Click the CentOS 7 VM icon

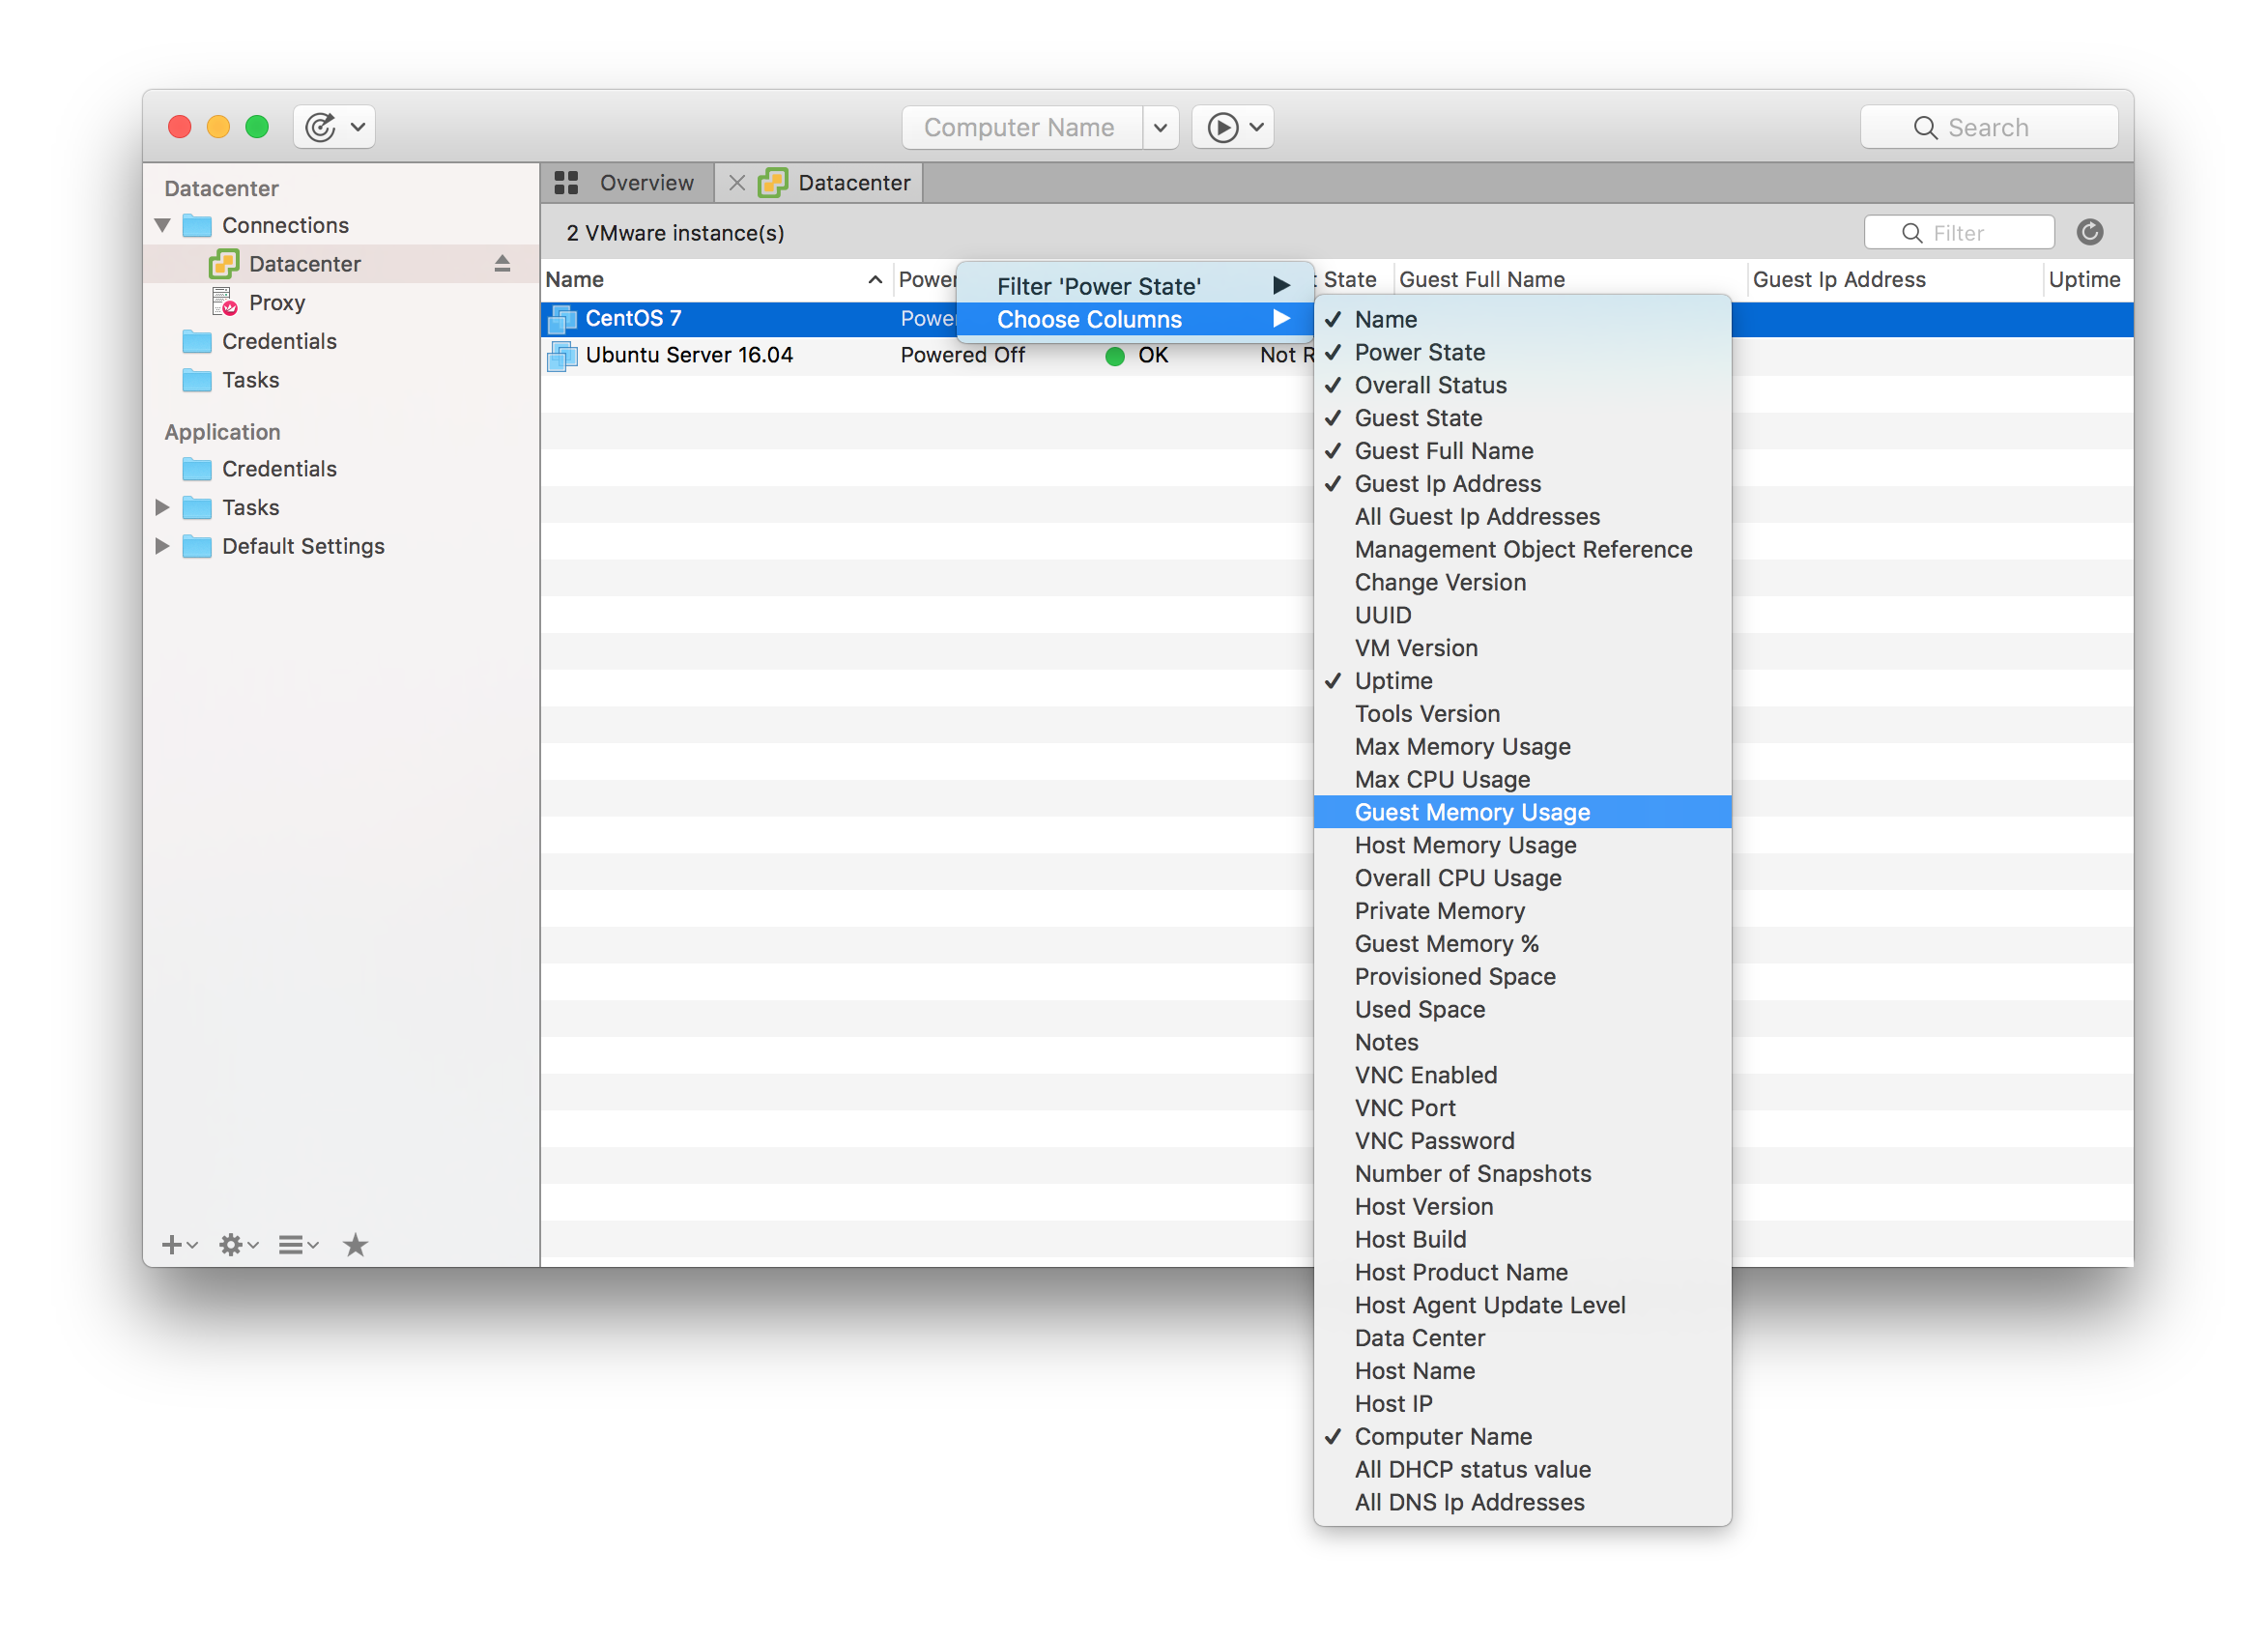coord(563,319)
